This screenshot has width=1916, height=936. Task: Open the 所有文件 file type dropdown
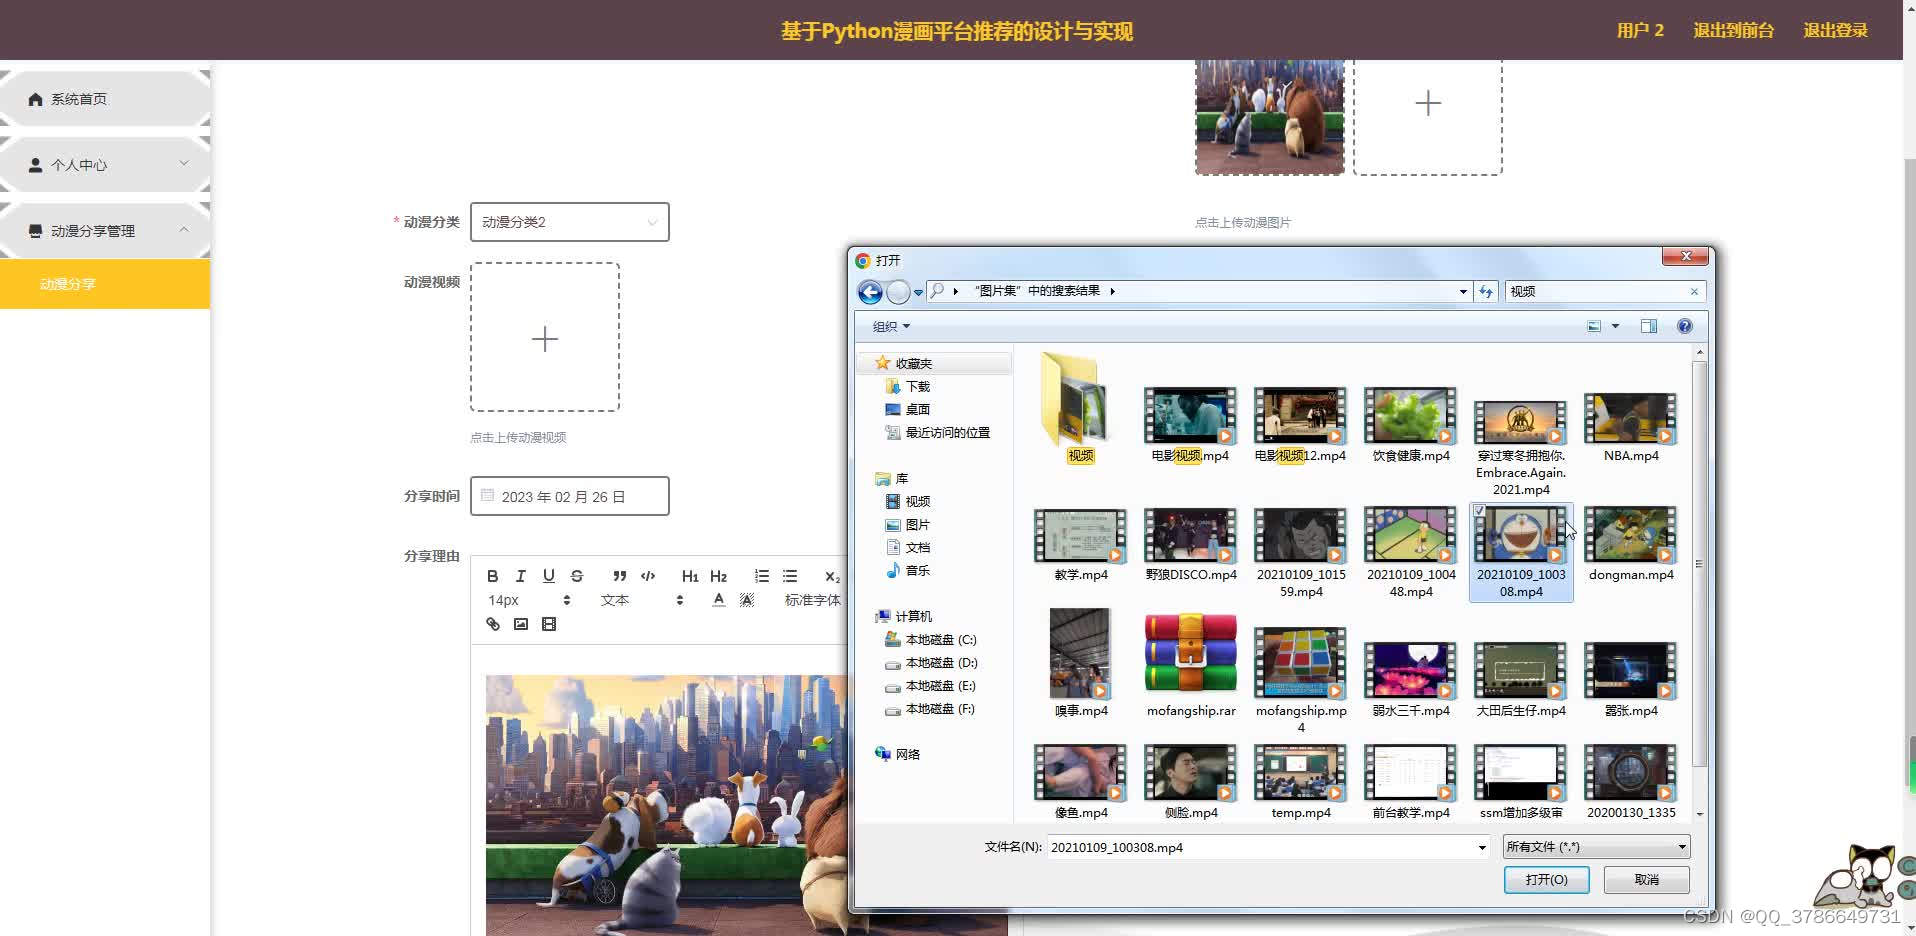pyautogui.click(x=1596, y=847)
